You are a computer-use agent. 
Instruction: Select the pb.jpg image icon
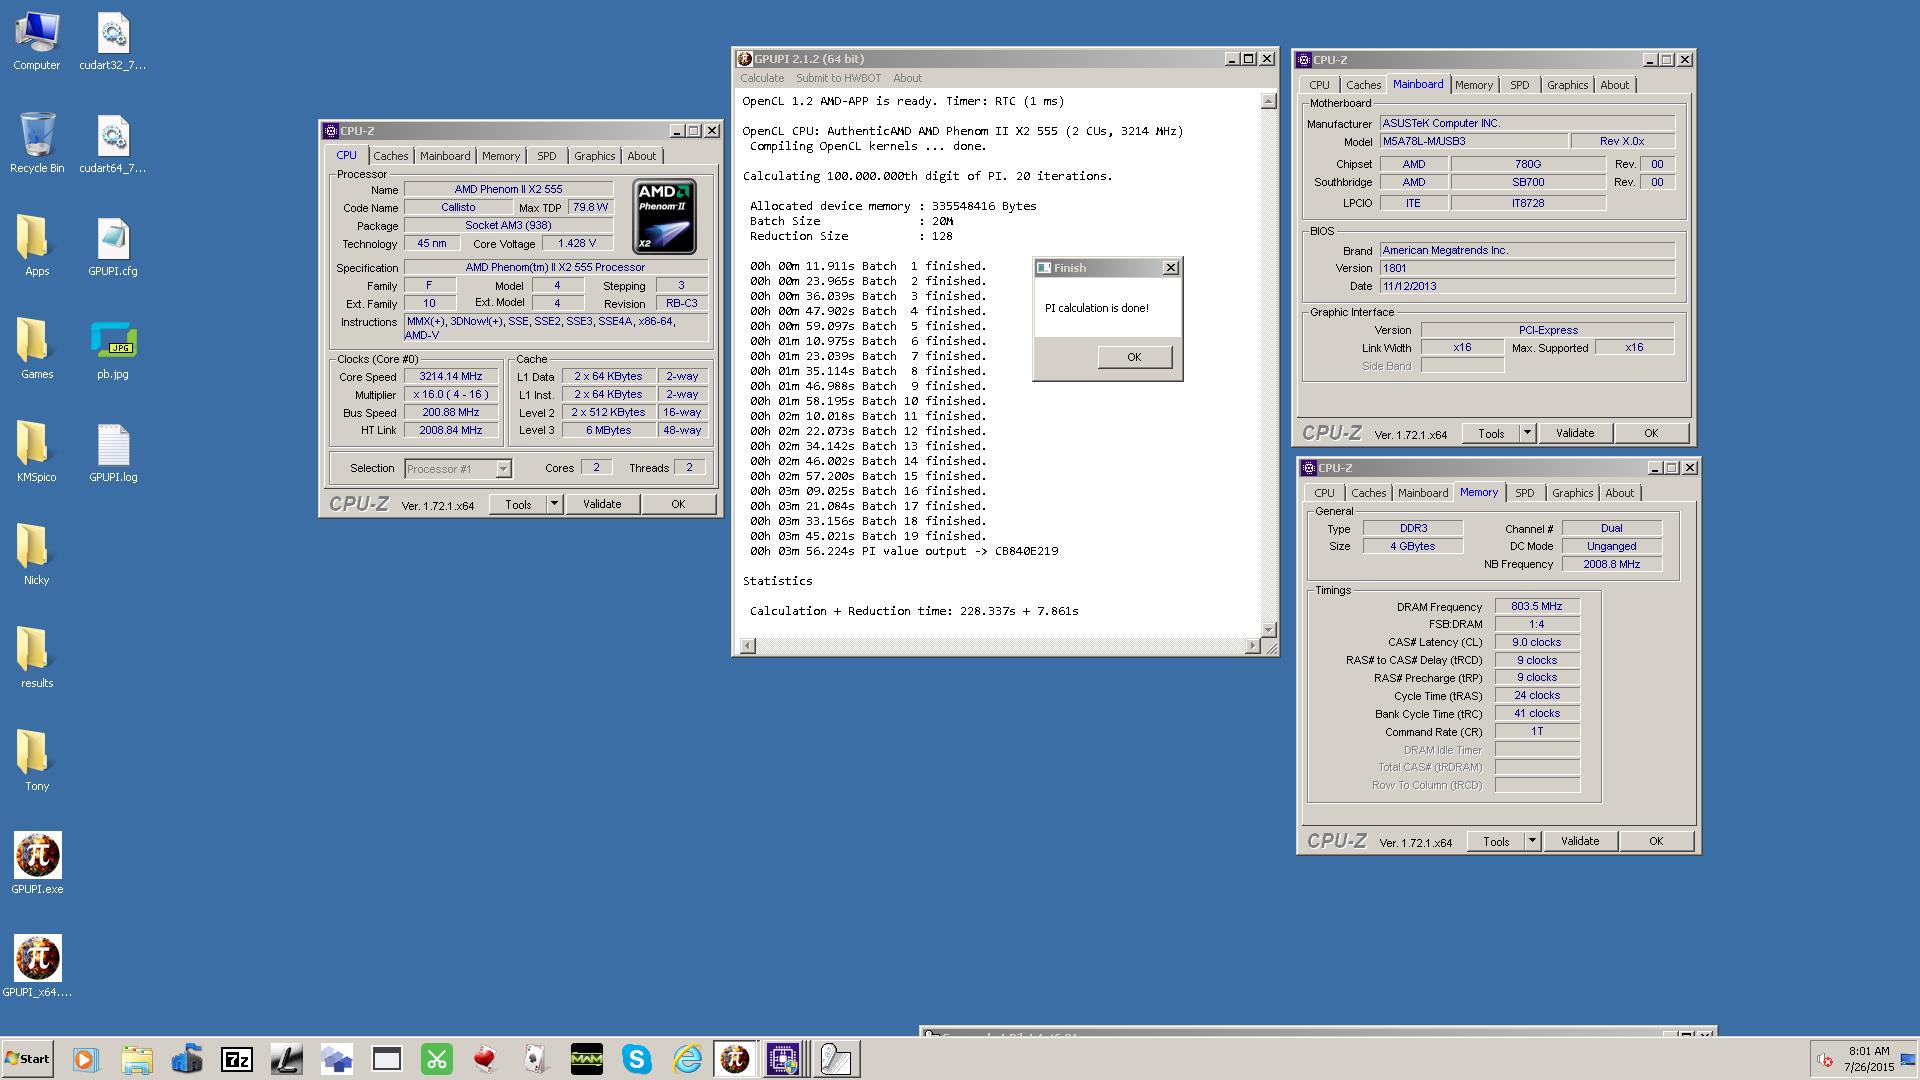point(113,351)
